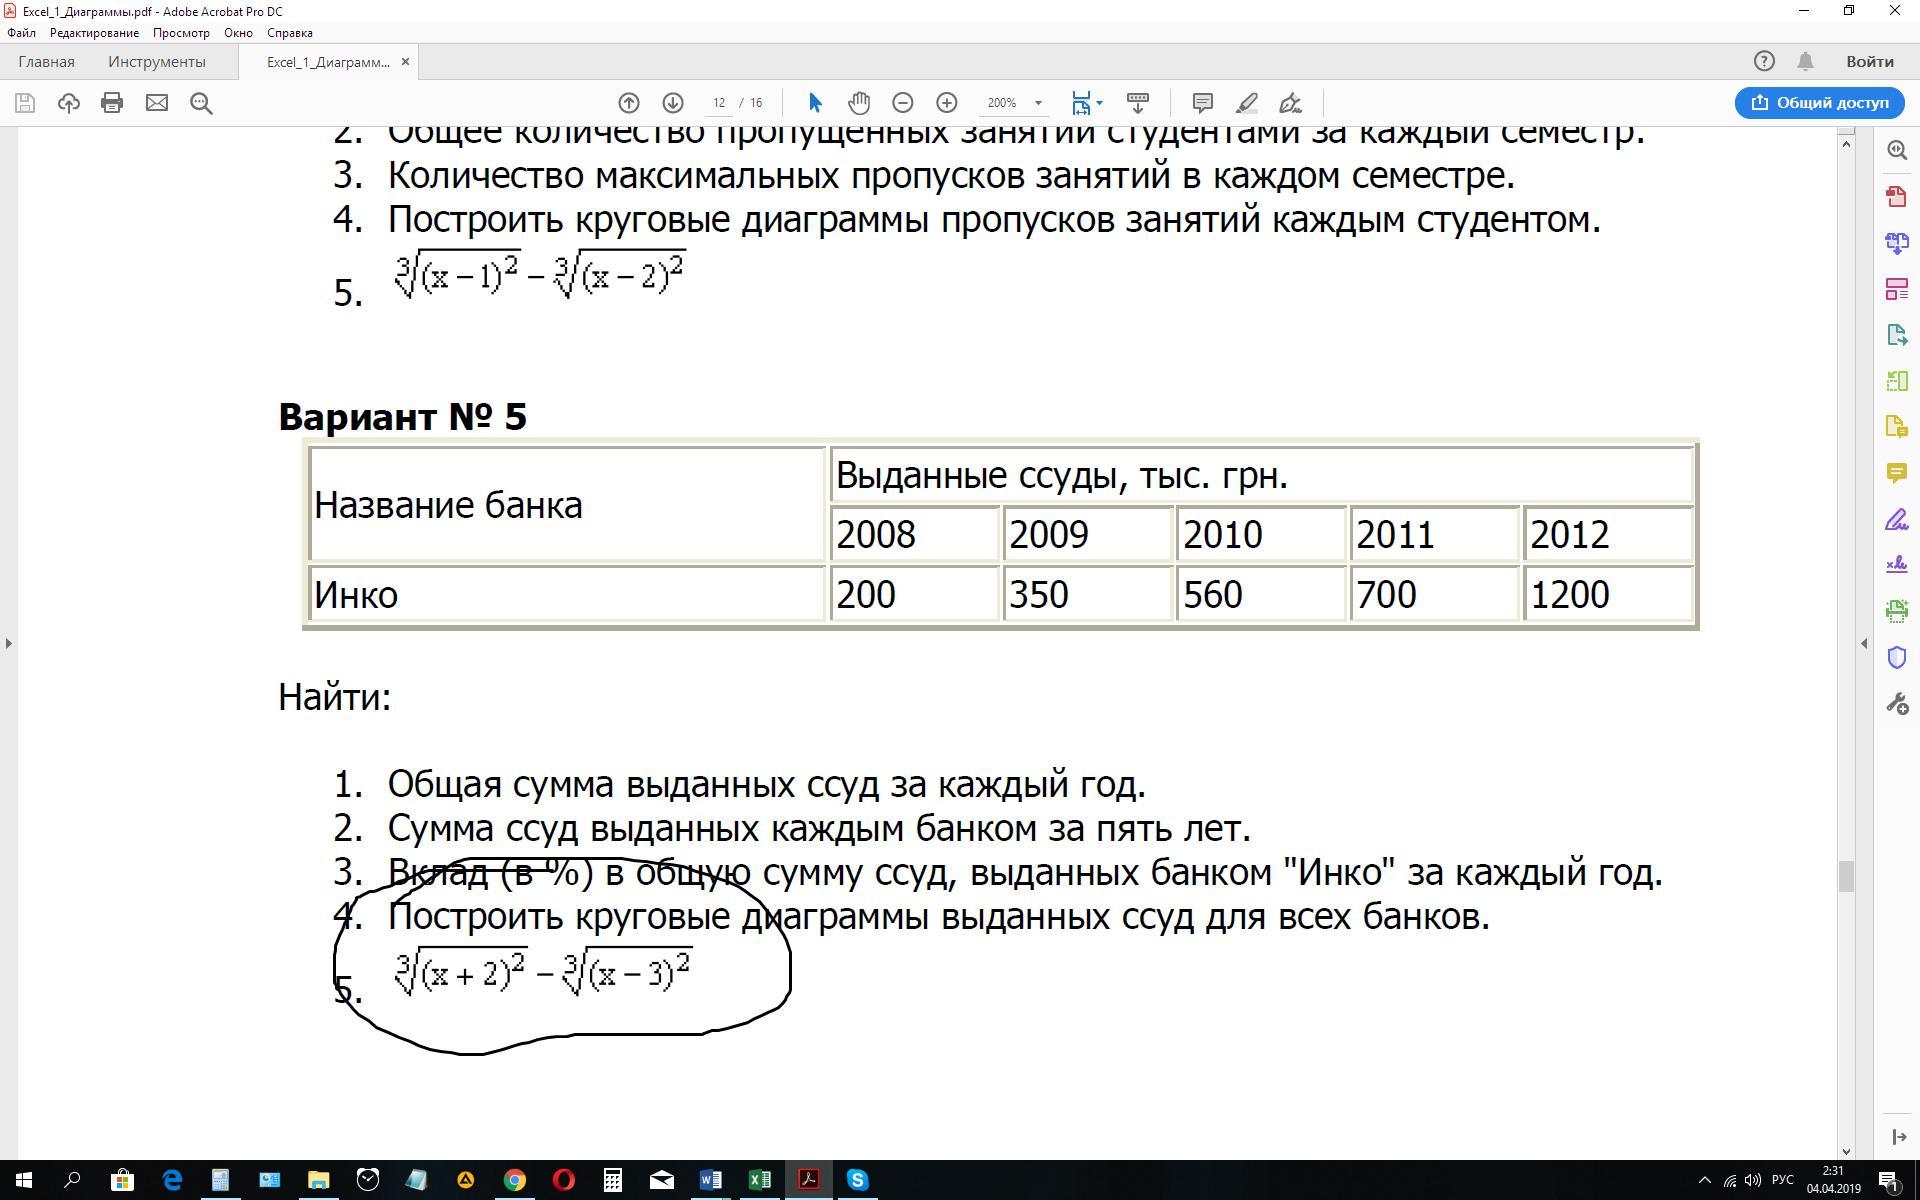This screenshot has height=1200, width=1920.
Task: Add a sticky note comment
Action: 1203,103
